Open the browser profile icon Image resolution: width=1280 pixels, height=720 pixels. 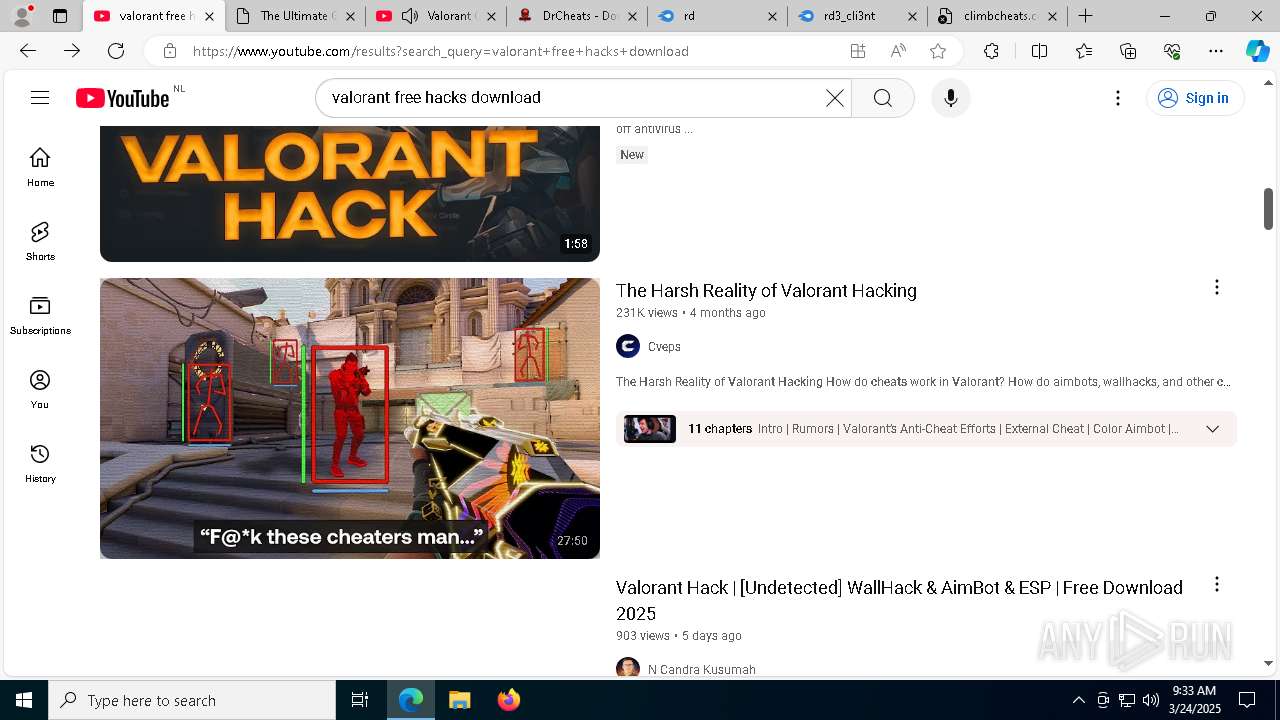(22, 16)
